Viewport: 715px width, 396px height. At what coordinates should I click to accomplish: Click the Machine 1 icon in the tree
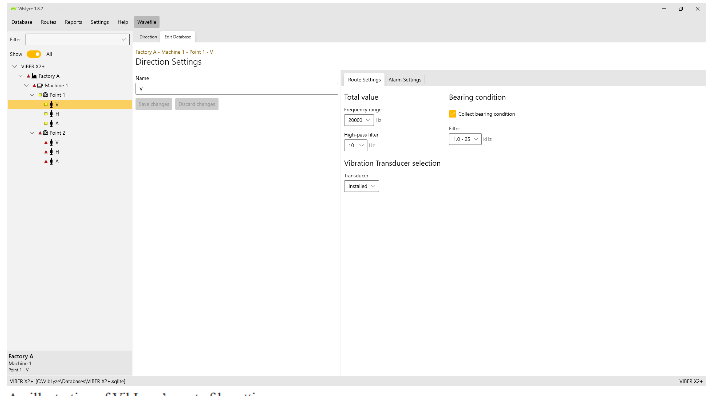(x=40, y=85)
